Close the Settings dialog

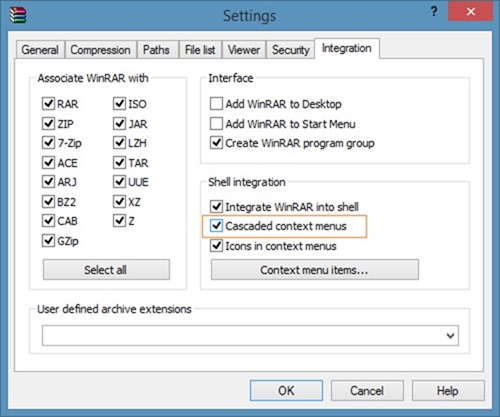471,12
